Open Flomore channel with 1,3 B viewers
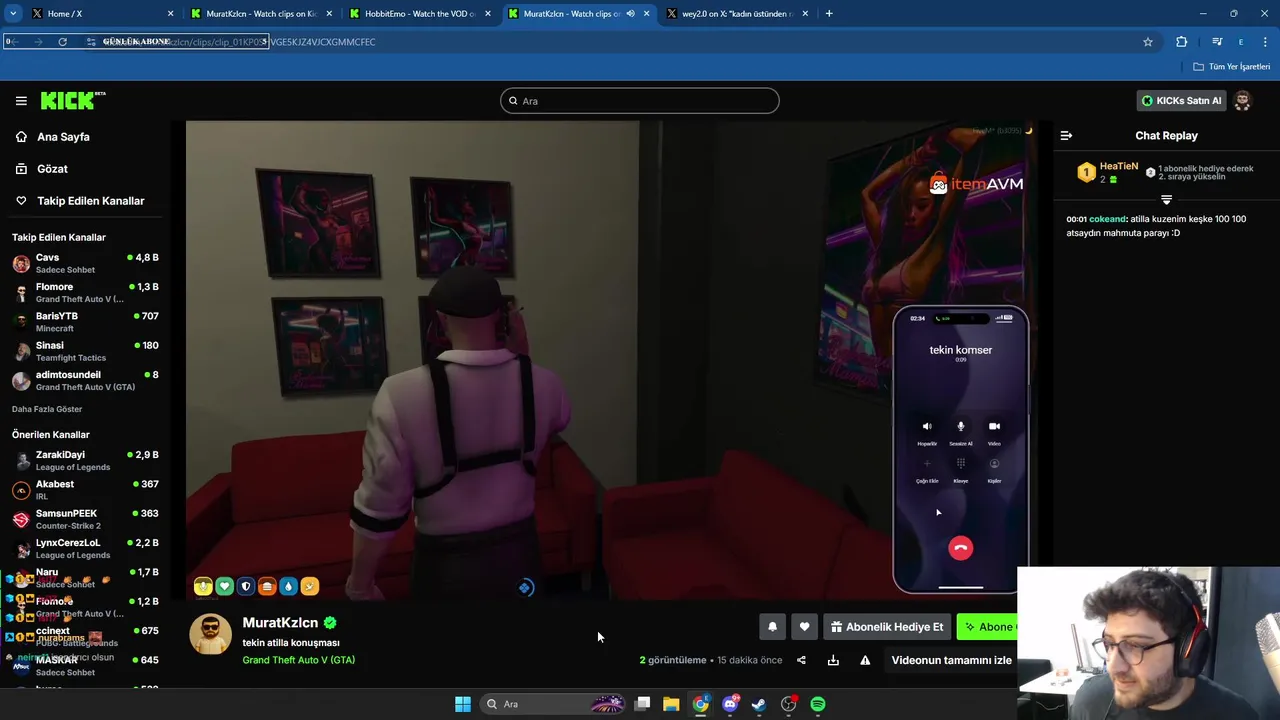 [85, 292]
